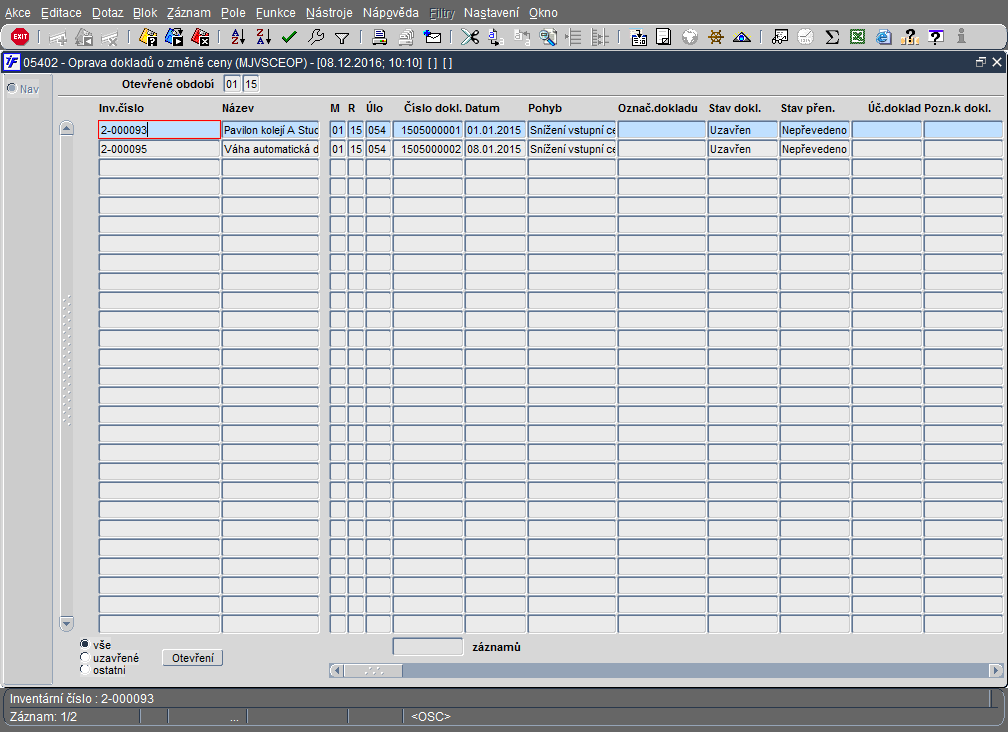Click Inv.číslo field with 2-000095
1008x732 pixels.
click(159, 149)
